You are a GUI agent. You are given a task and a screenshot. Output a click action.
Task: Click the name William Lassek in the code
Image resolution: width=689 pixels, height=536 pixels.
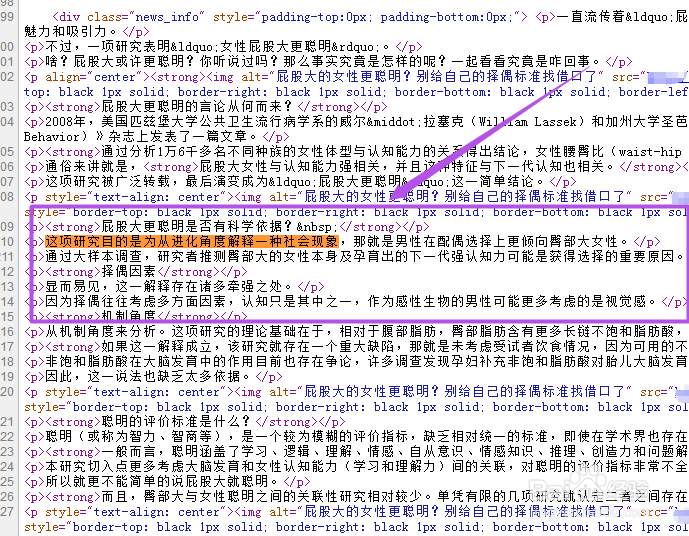(x=527, y=122)
